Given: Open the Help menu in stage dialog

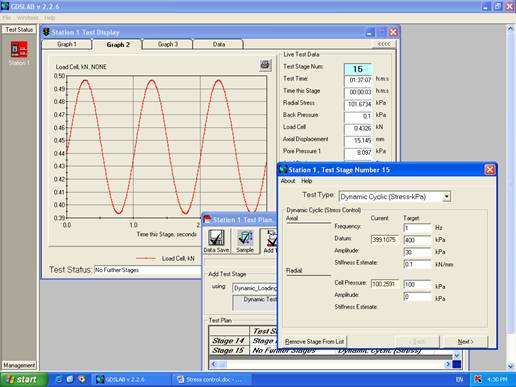Looking at the screenshot, I should point(306,181).
